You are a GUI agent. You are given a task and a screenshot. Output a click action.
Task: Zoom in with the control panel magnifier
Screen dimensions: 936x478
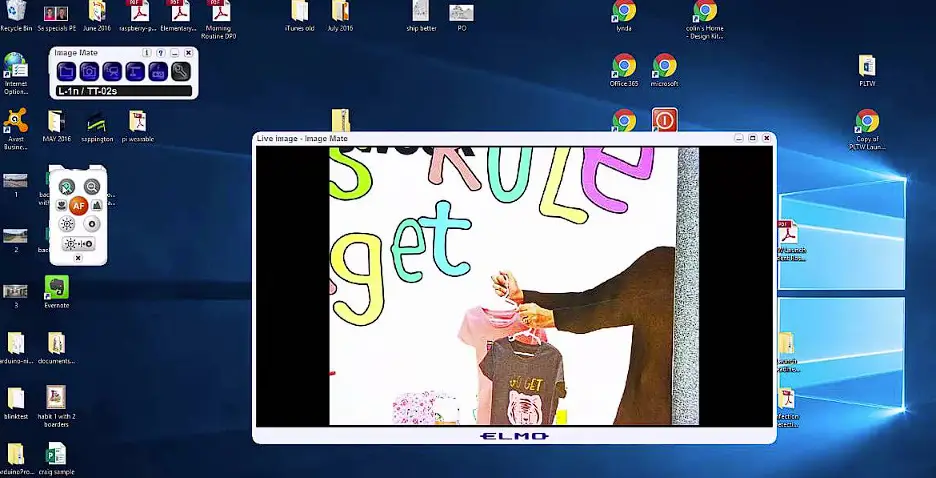click(x=67, y=186)
